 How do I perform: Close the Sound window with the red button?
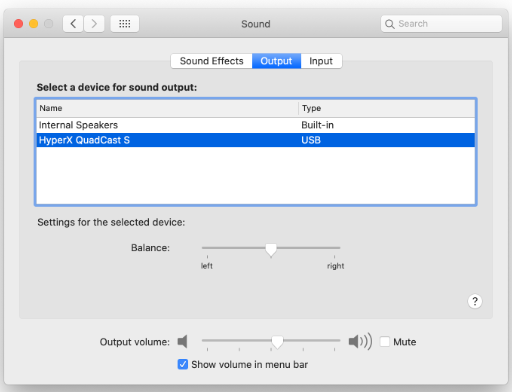pyautogui.click(x=19, y=24)
